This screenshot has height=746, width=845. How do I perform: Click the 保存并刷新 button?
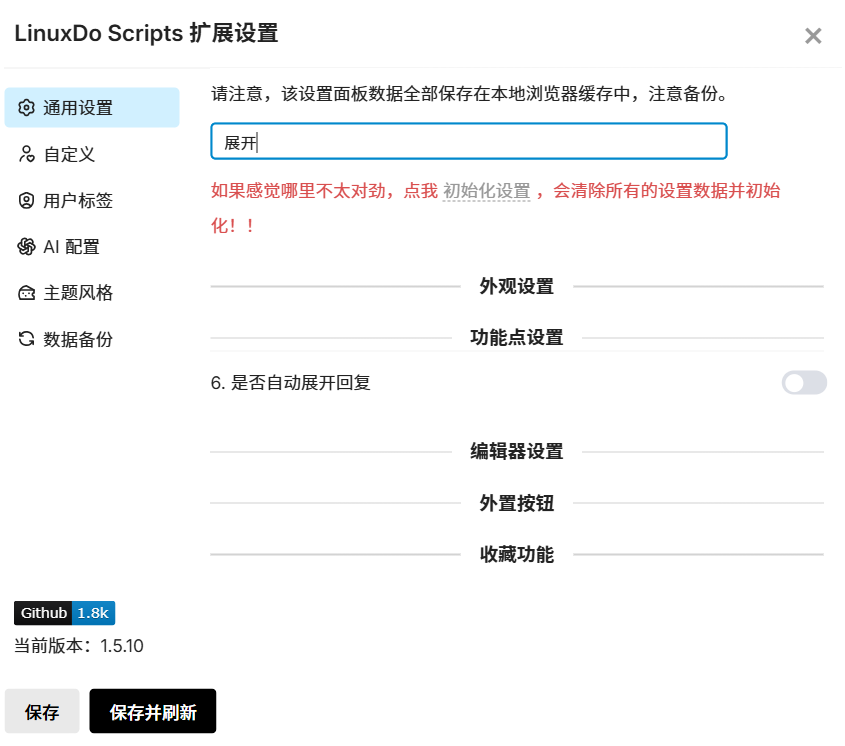coord(153,712)
